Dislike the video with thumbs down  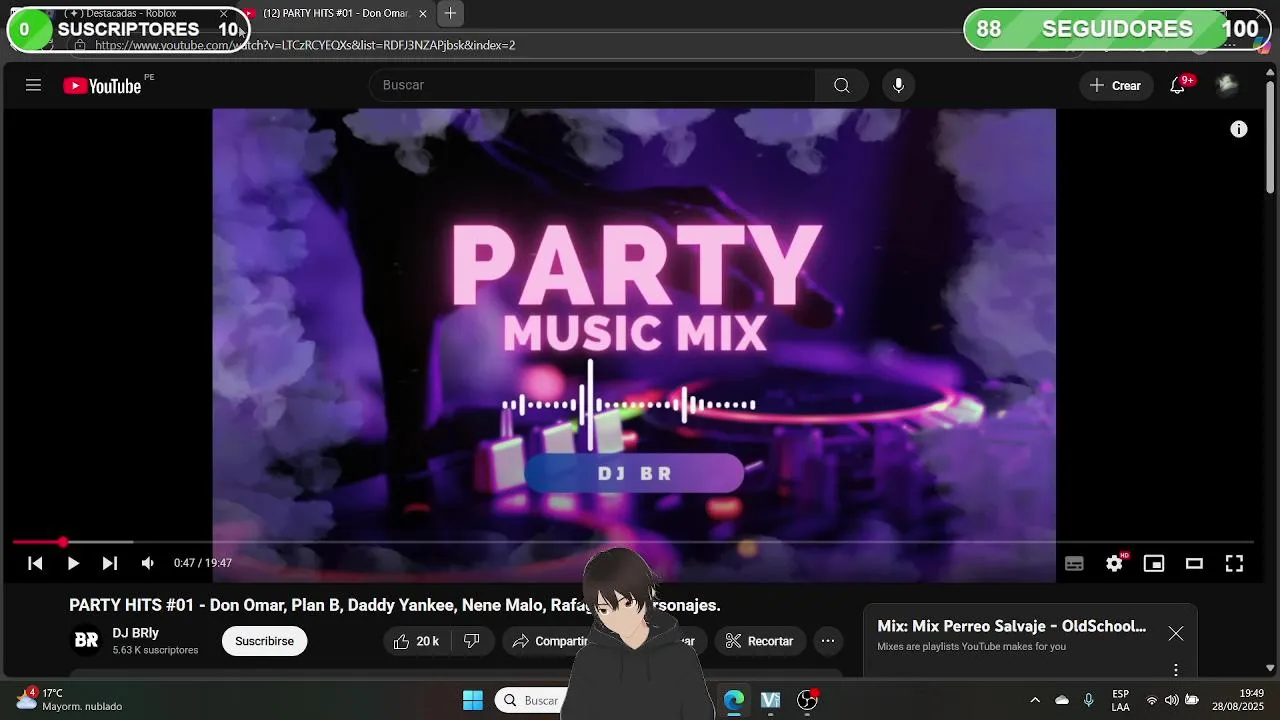pyautogui.click(x=472, y=641)
